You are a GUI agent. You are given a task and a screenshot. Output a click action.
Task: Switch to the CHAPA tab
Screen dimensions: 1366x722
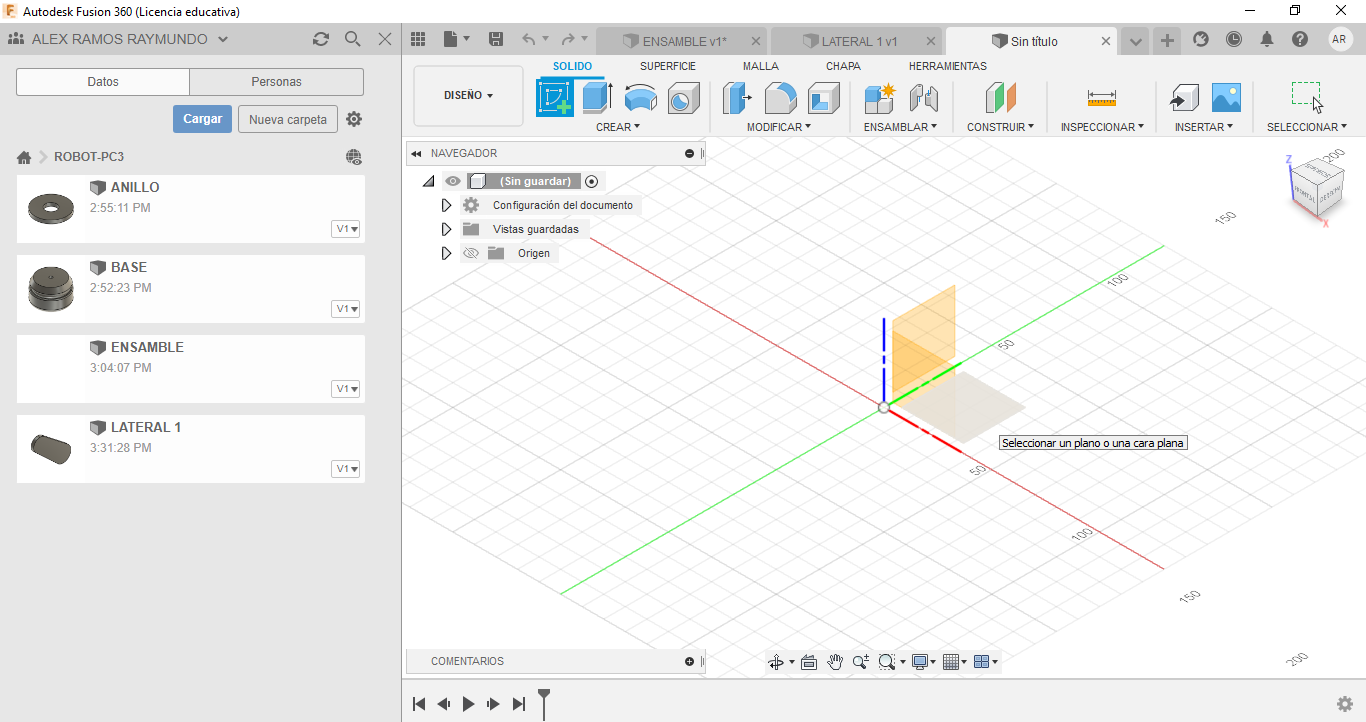tap(843, 66)
